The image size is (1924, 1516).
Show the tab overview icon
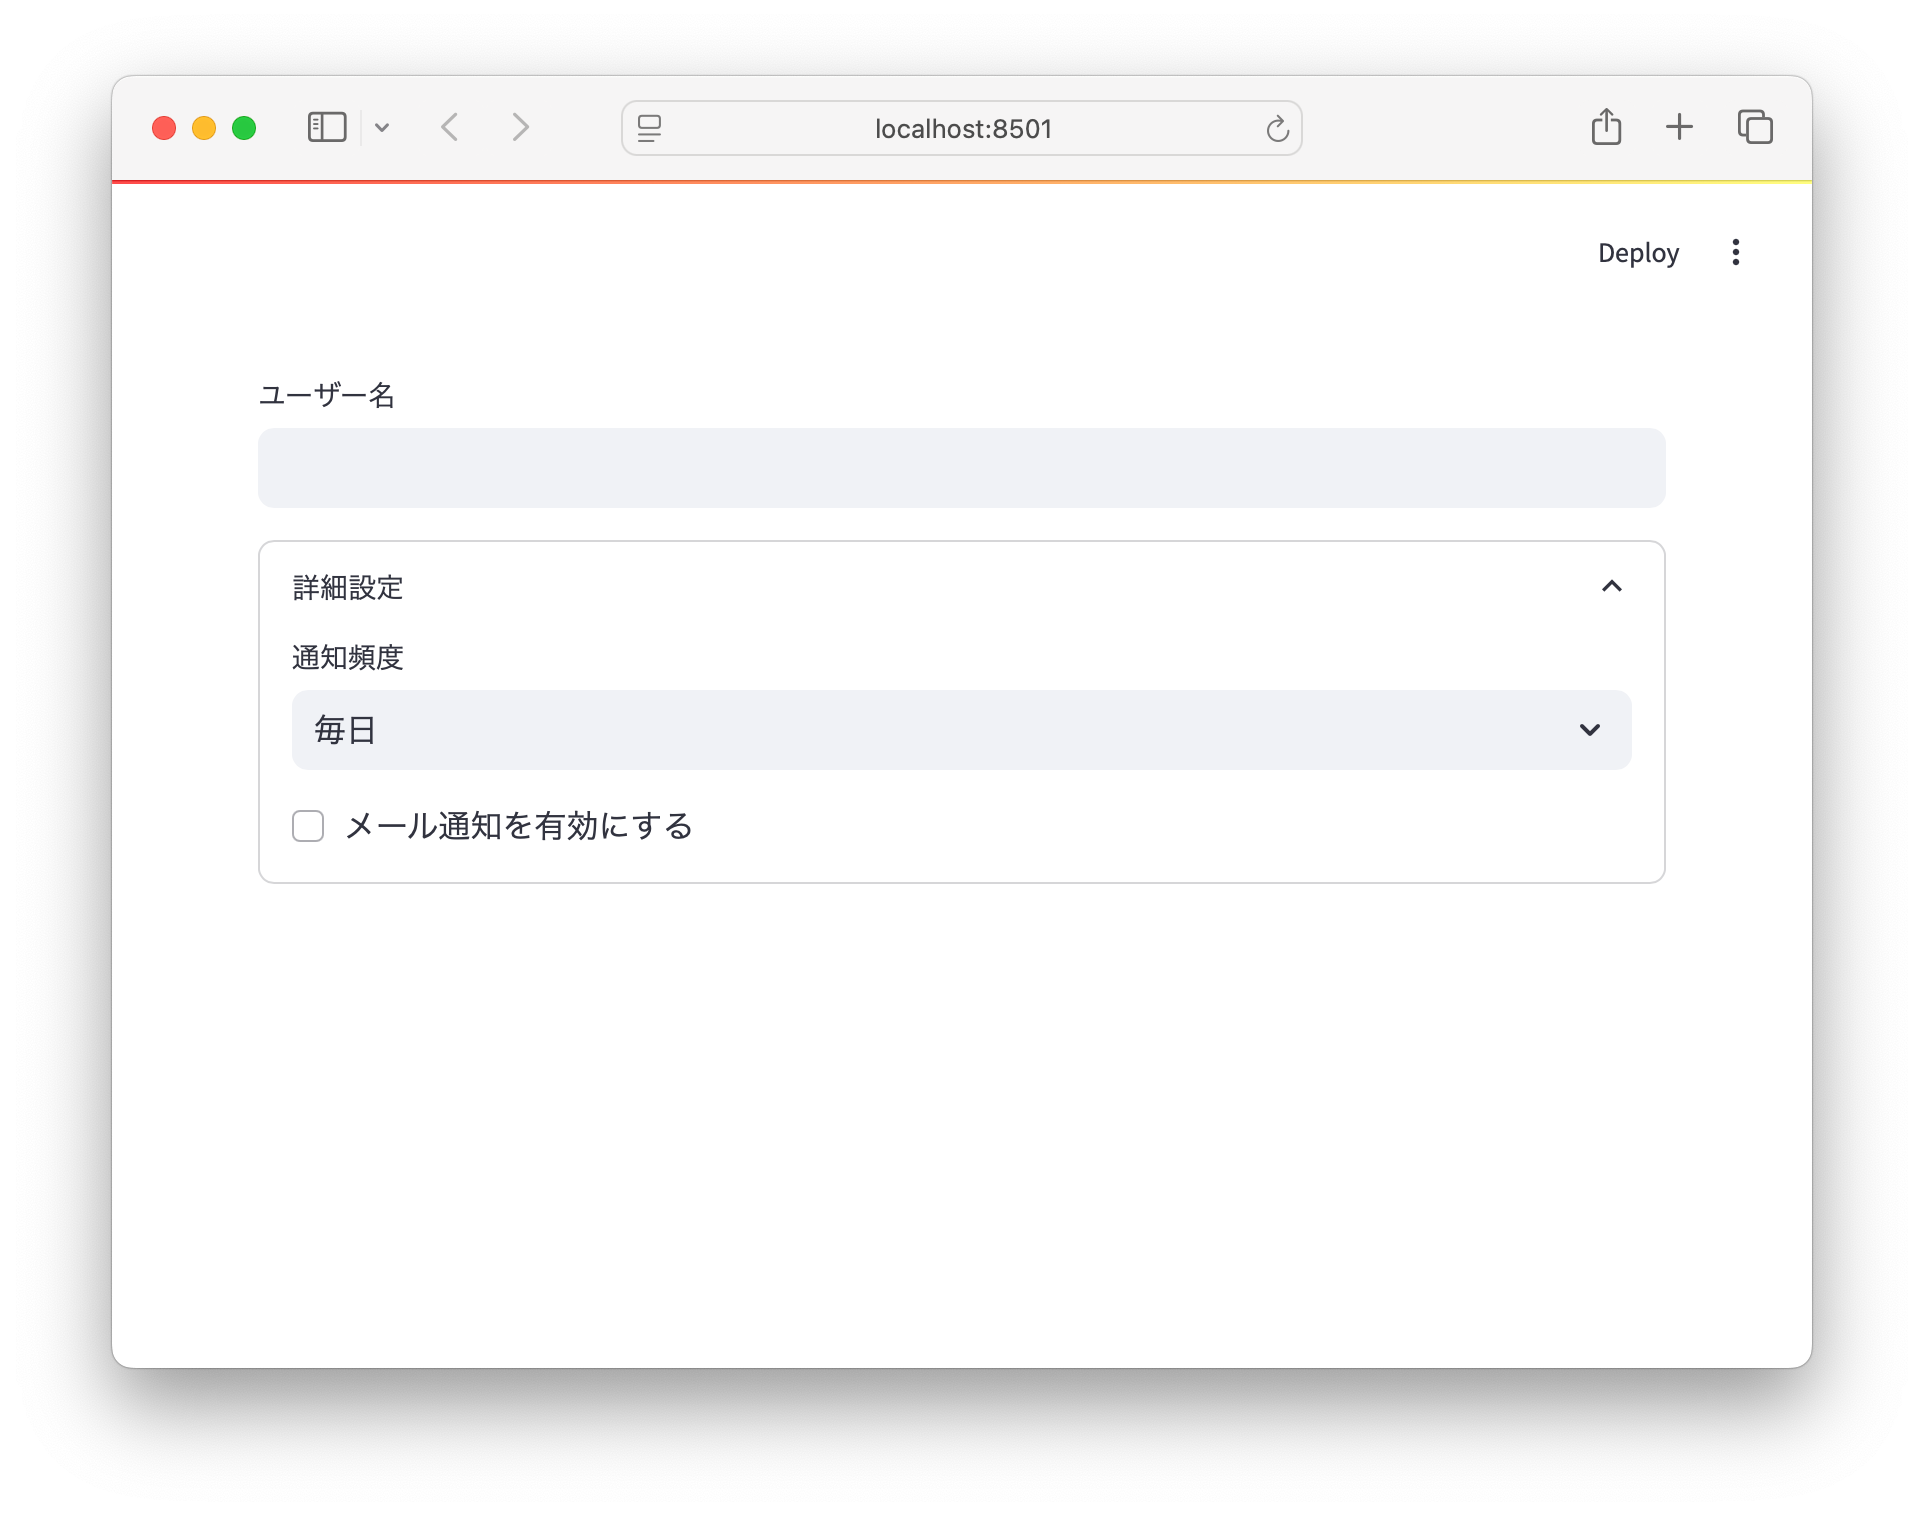click(1756, 127)
